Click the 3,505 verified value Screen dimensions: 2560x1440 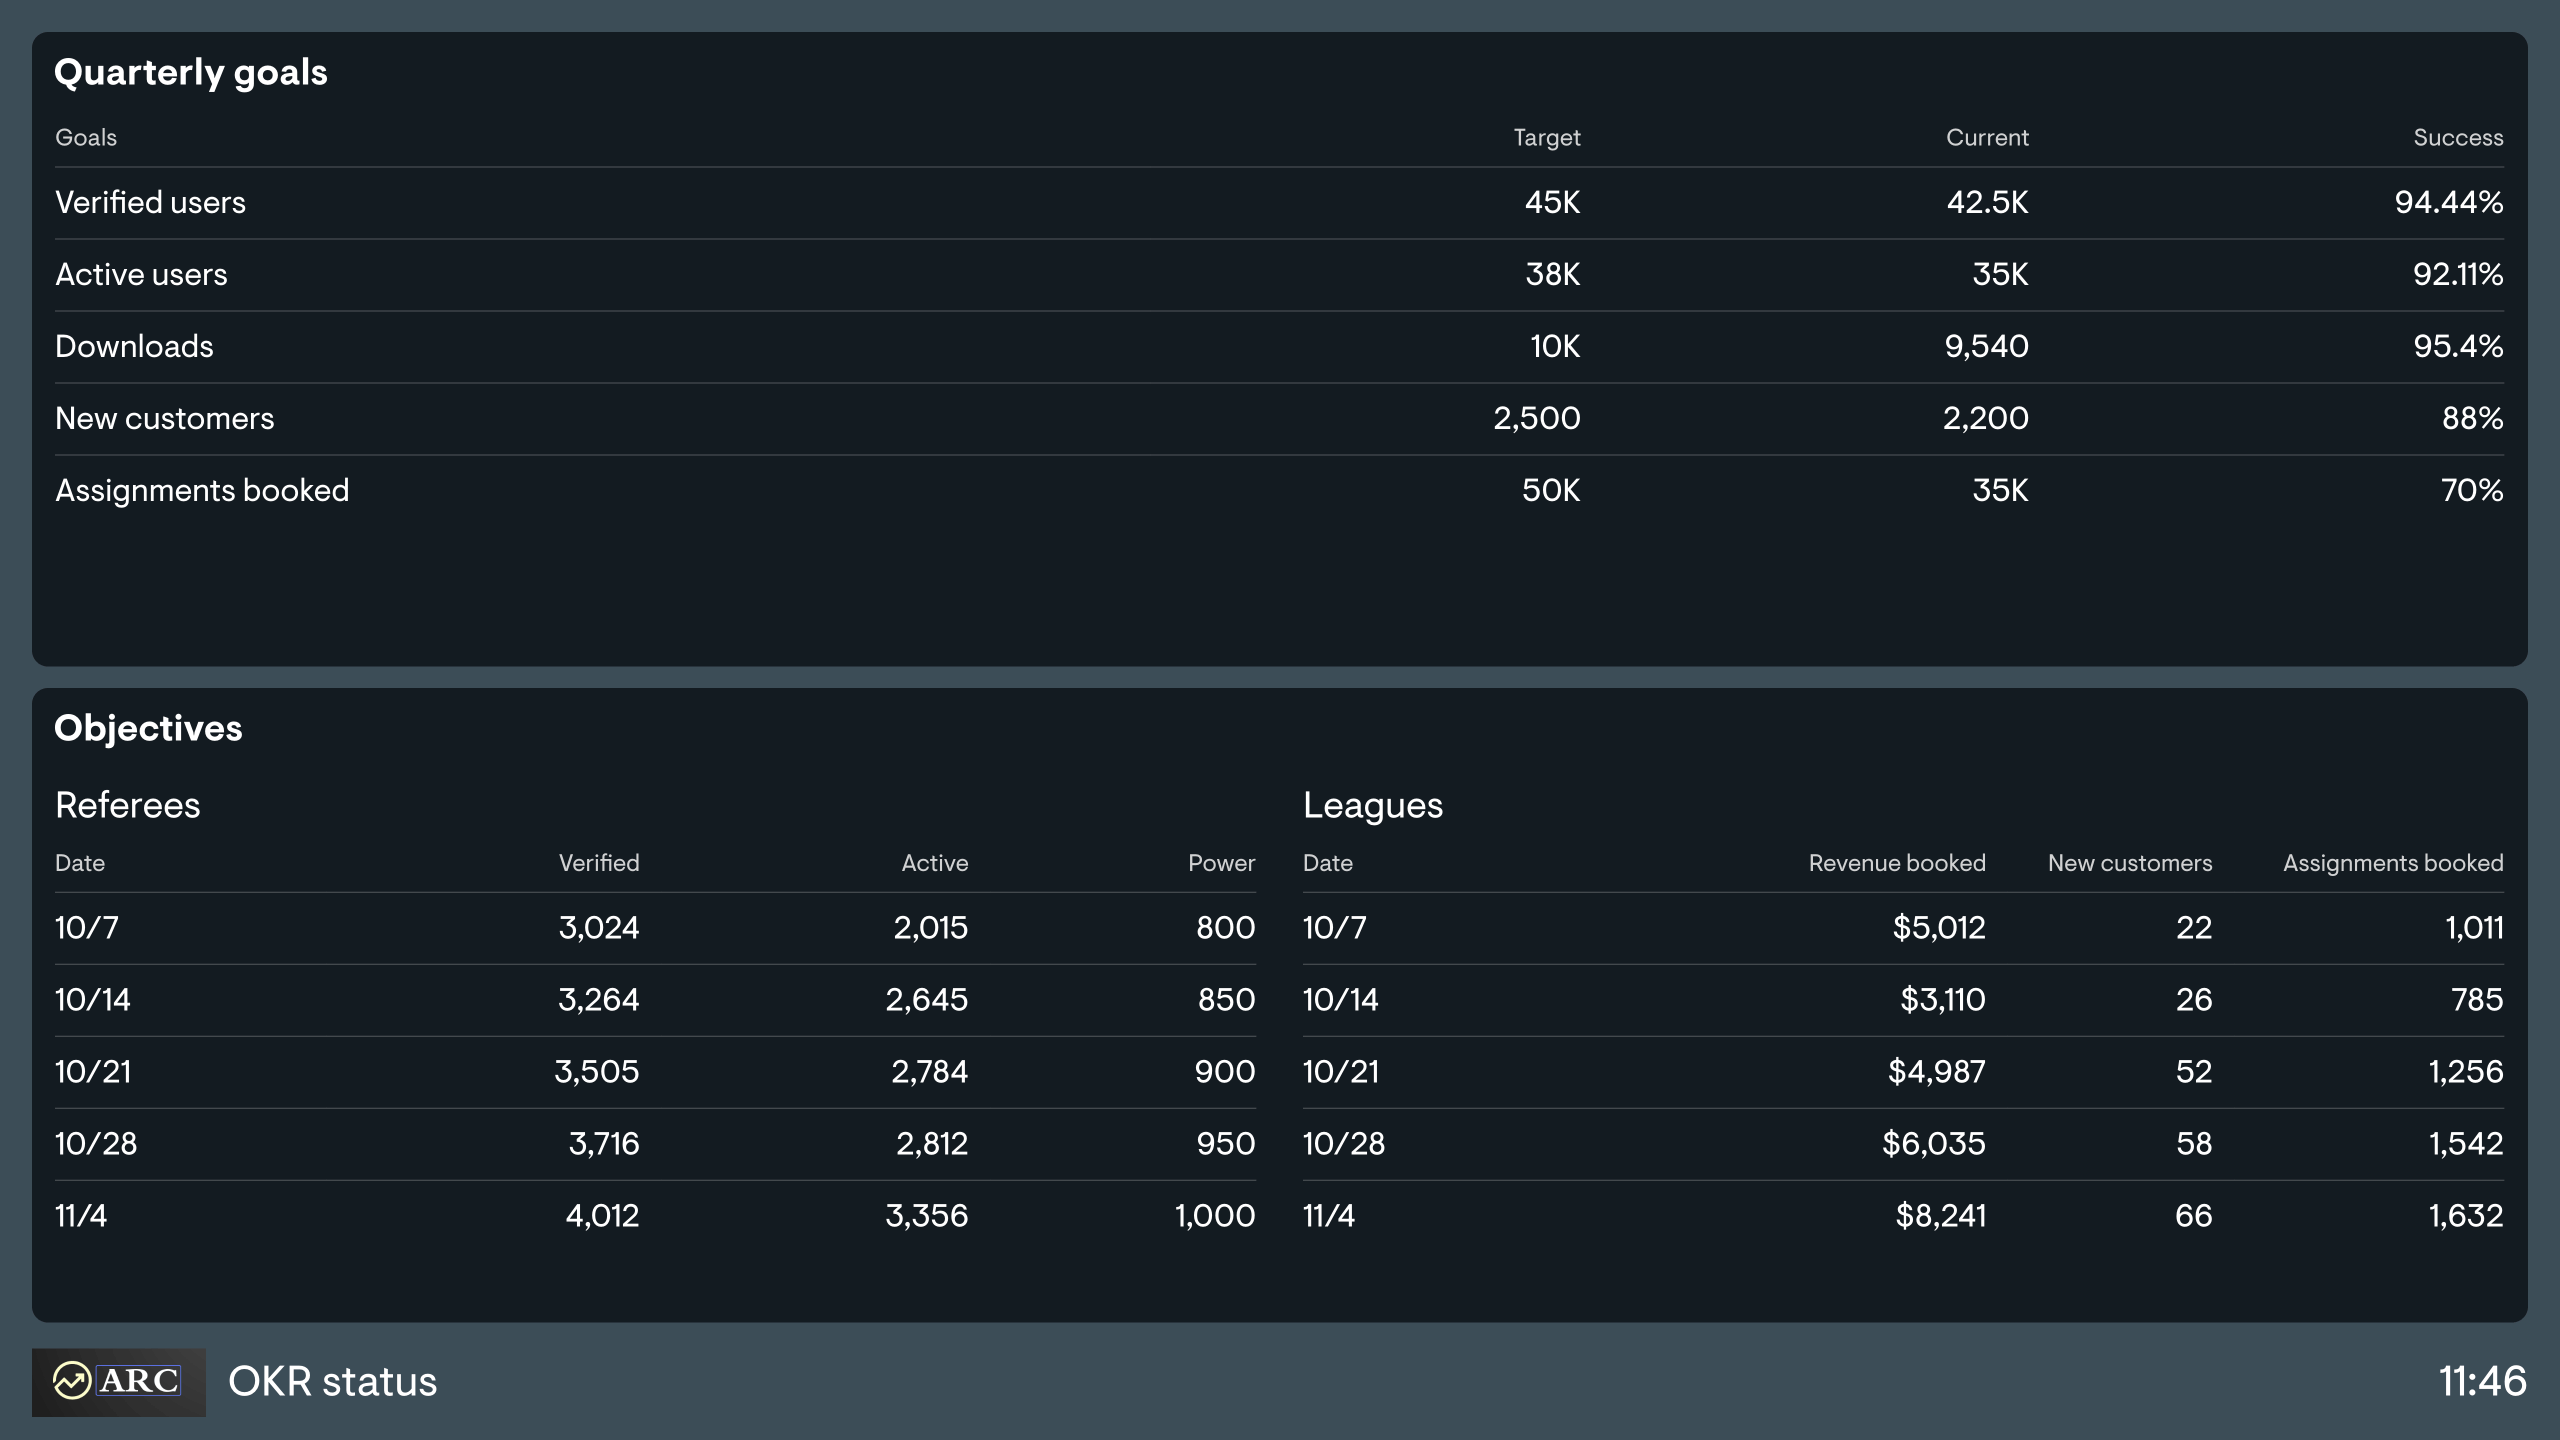[x=596, y=1071]
